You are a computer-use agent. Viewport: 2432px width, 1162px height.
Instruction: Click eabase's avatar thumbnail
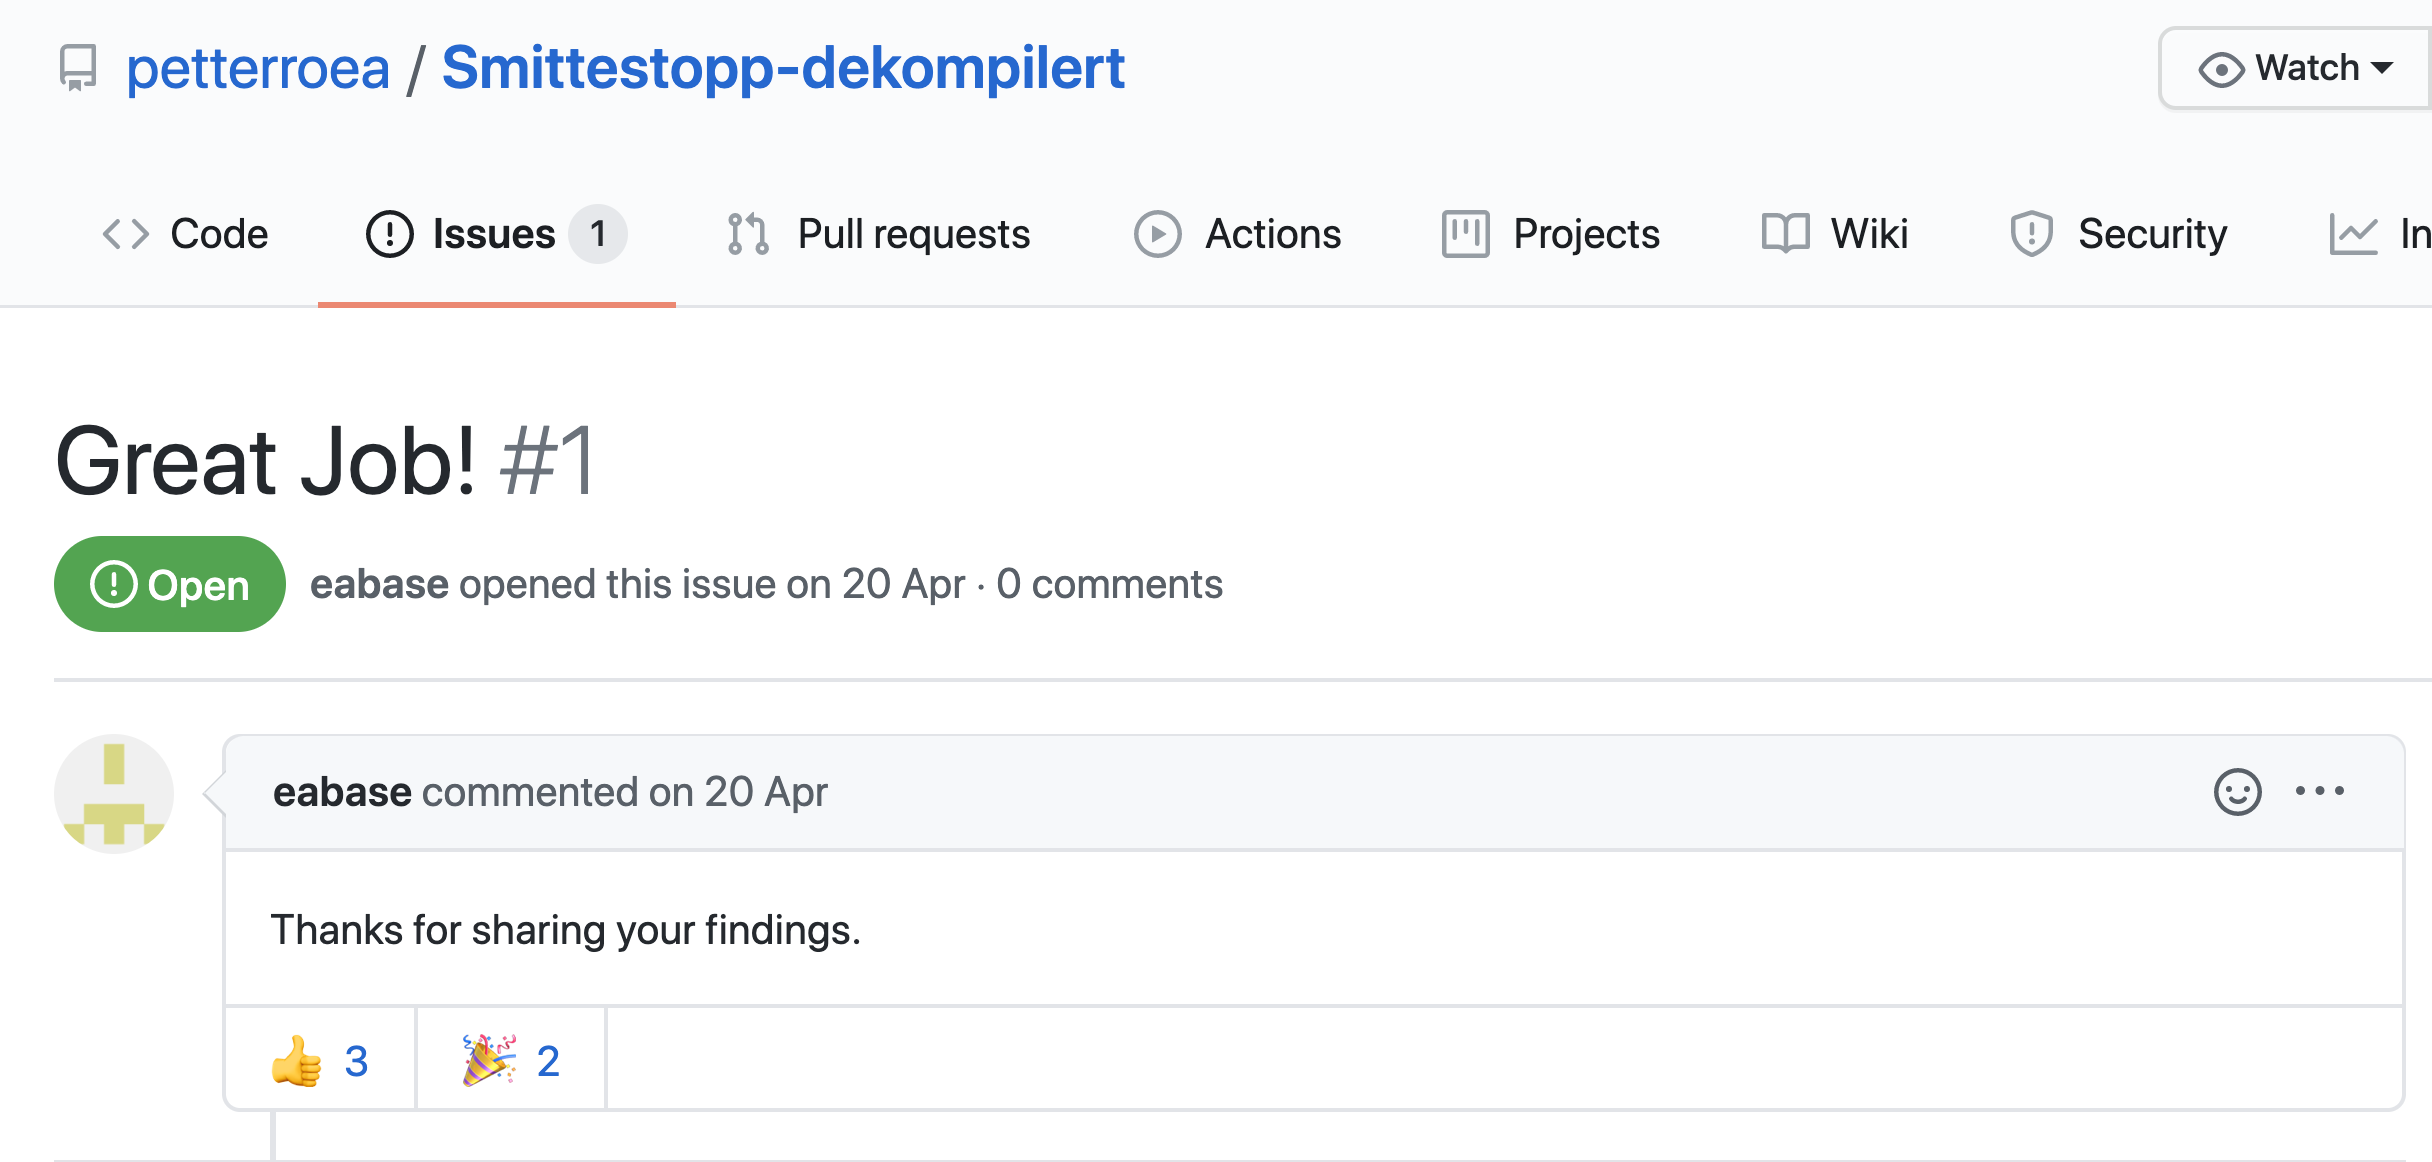[x=114, y=794]
